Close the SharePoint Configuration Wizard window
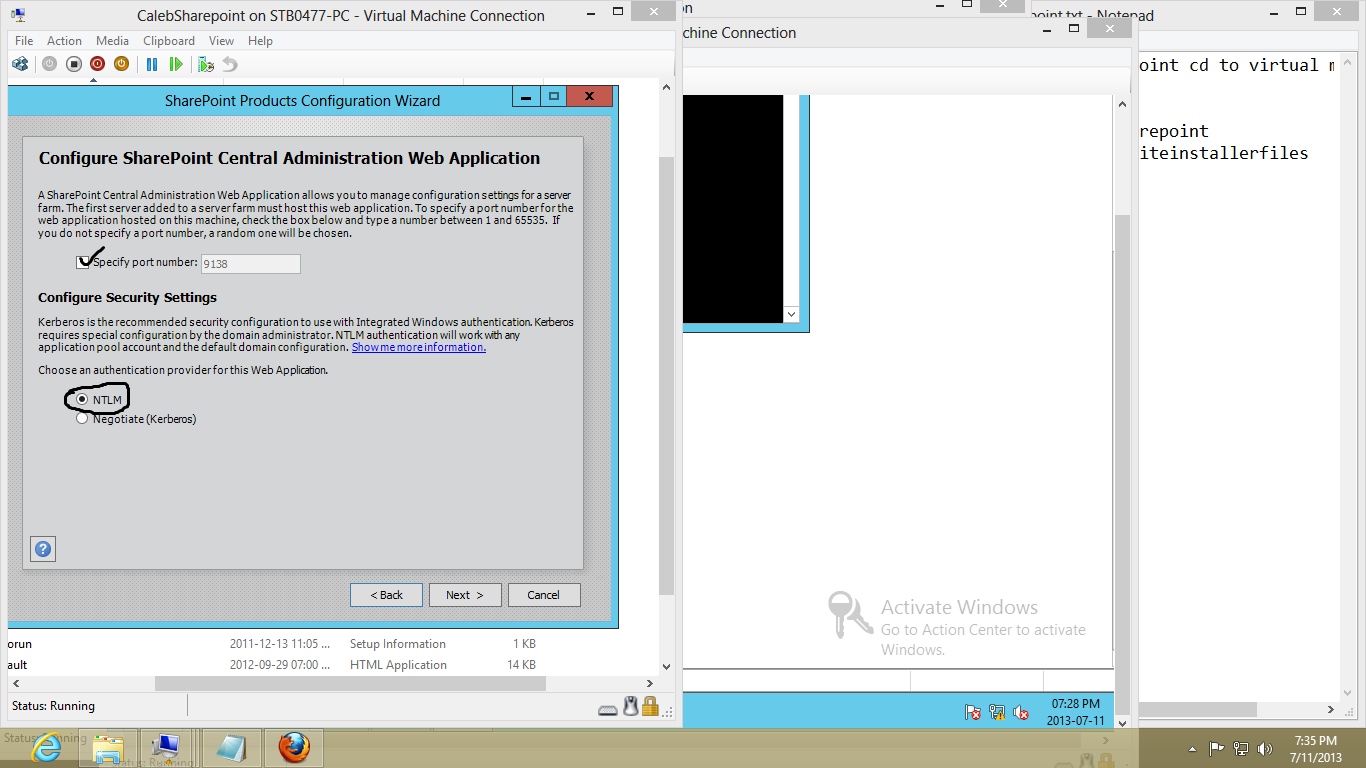Screen dimensions: 1366x768 tap(589, 96)
